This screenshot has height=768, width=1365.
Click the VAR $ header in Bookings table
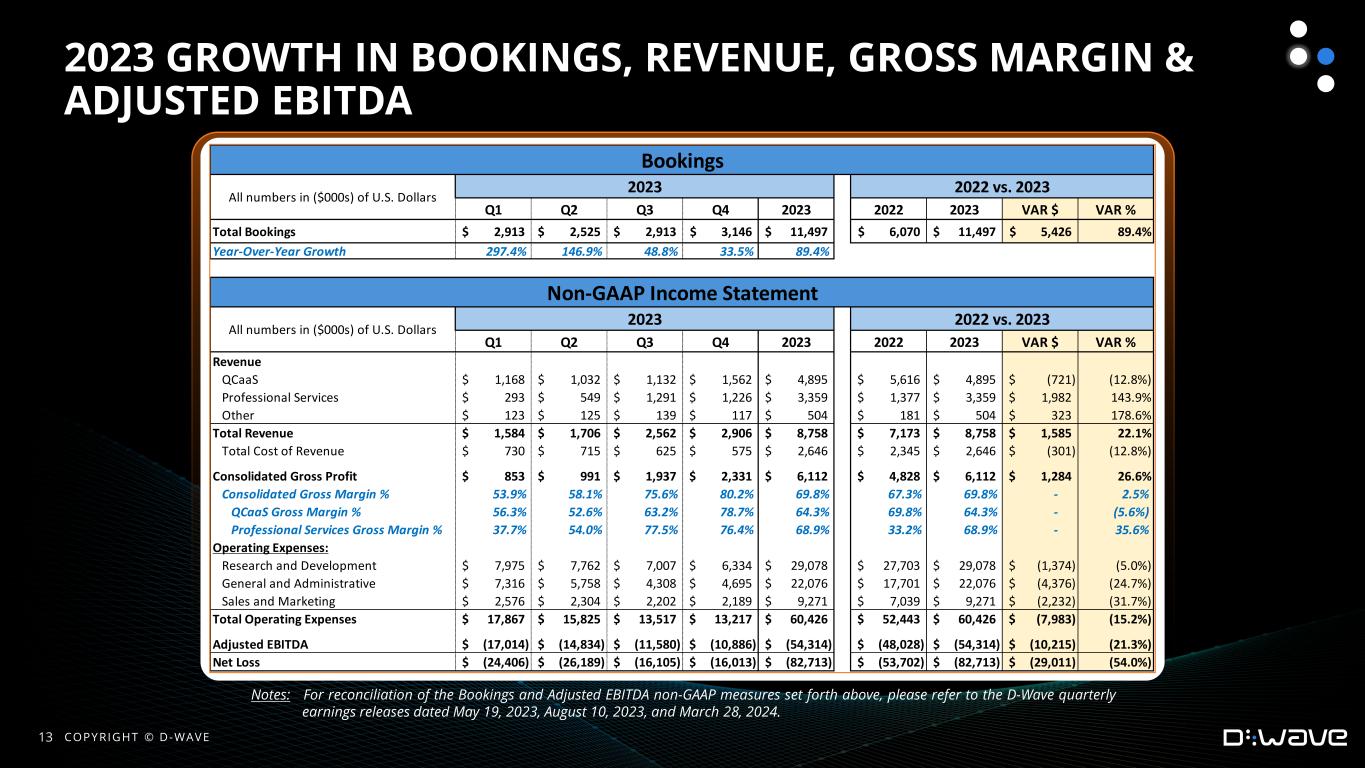(x=1039, y=211)
